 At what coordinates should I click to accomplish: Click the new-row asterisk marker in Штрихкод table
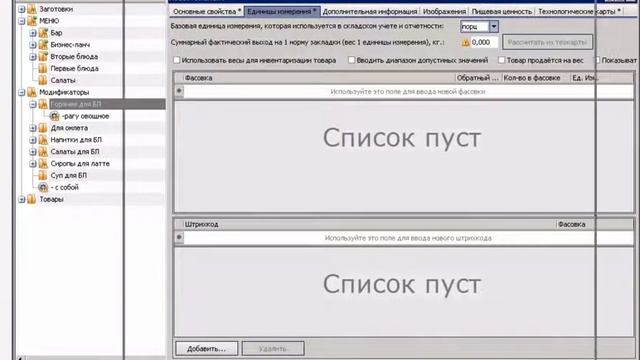(x=179, y=237)
